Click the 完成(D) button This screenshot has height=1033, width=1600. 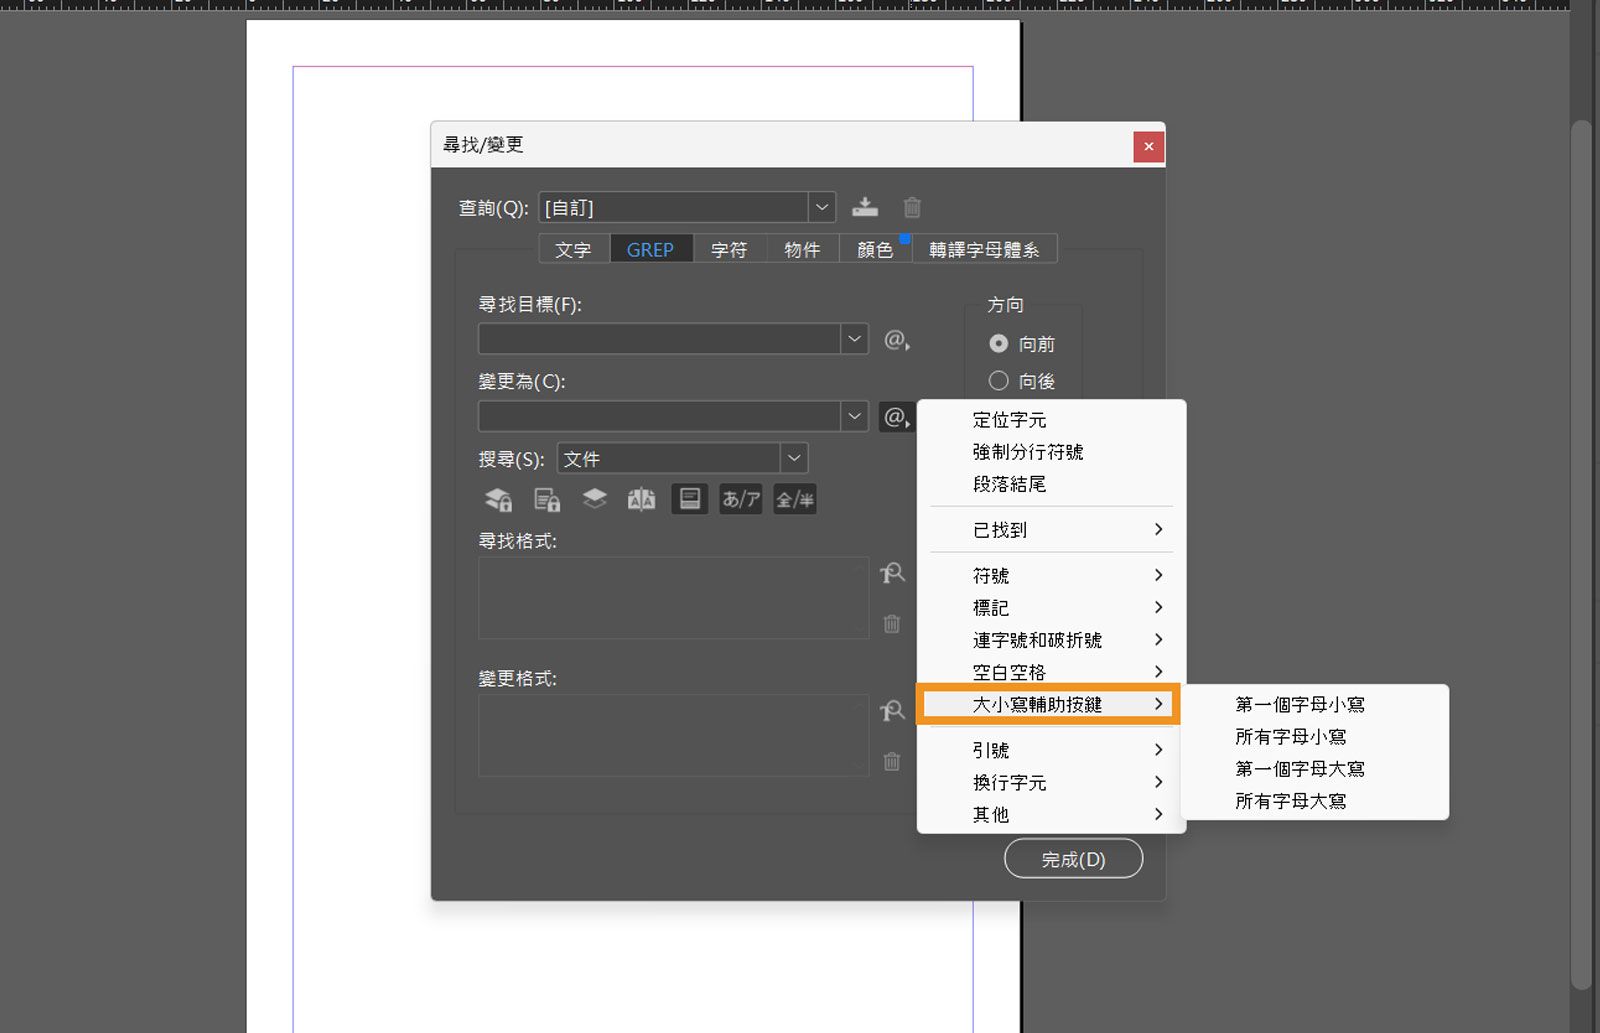pyautogui.click(x=1073, y=858)
